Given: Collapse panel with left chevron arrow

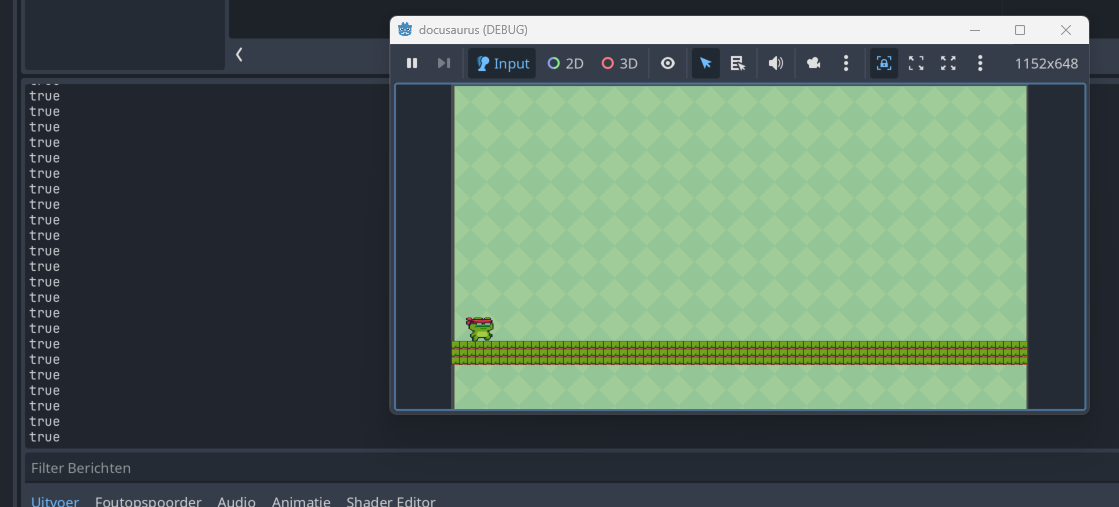Looking at the screenshot, I should pos(239,54).
